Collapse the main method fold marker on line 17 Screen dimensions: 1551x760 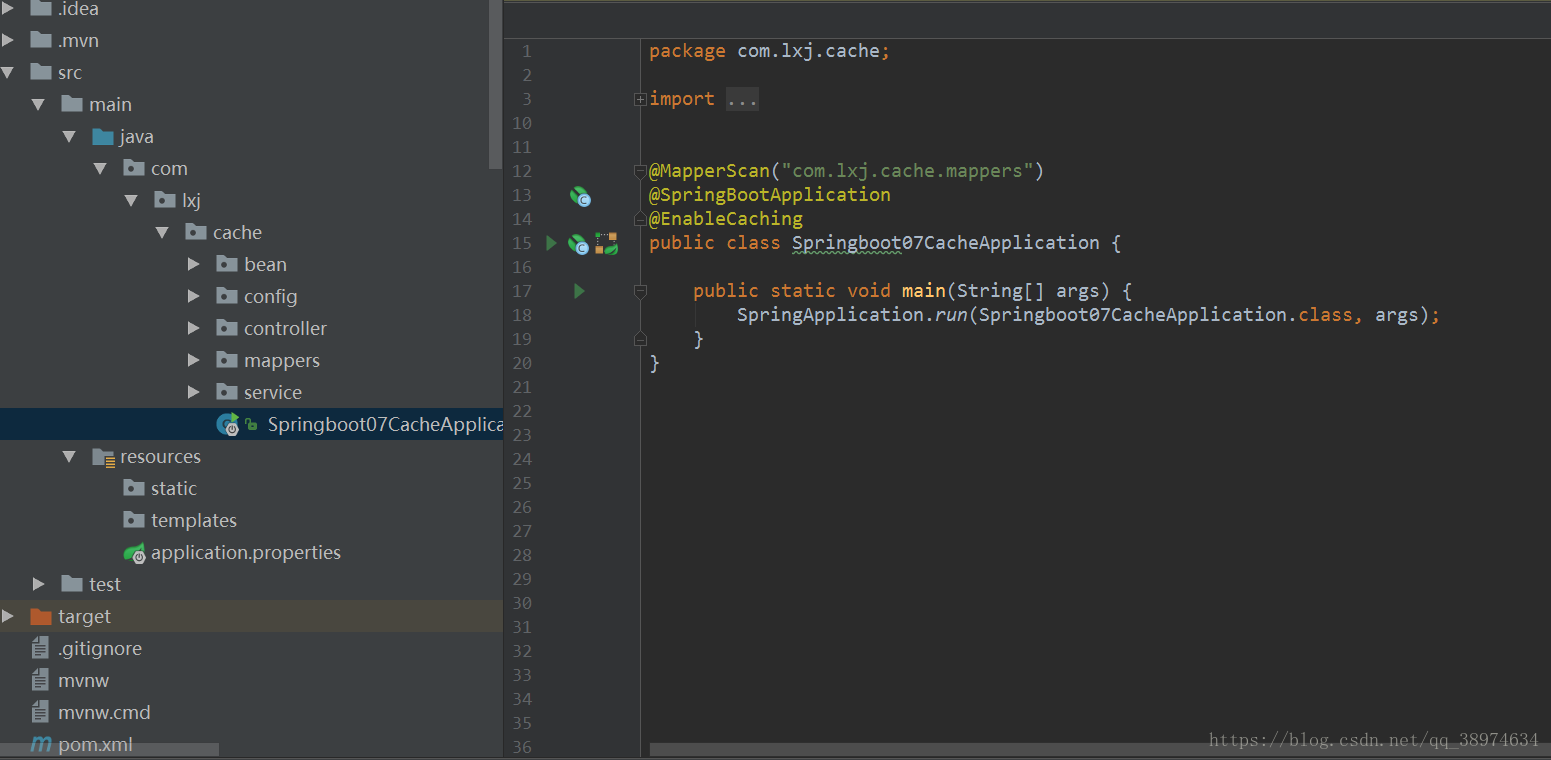point(640,291)
